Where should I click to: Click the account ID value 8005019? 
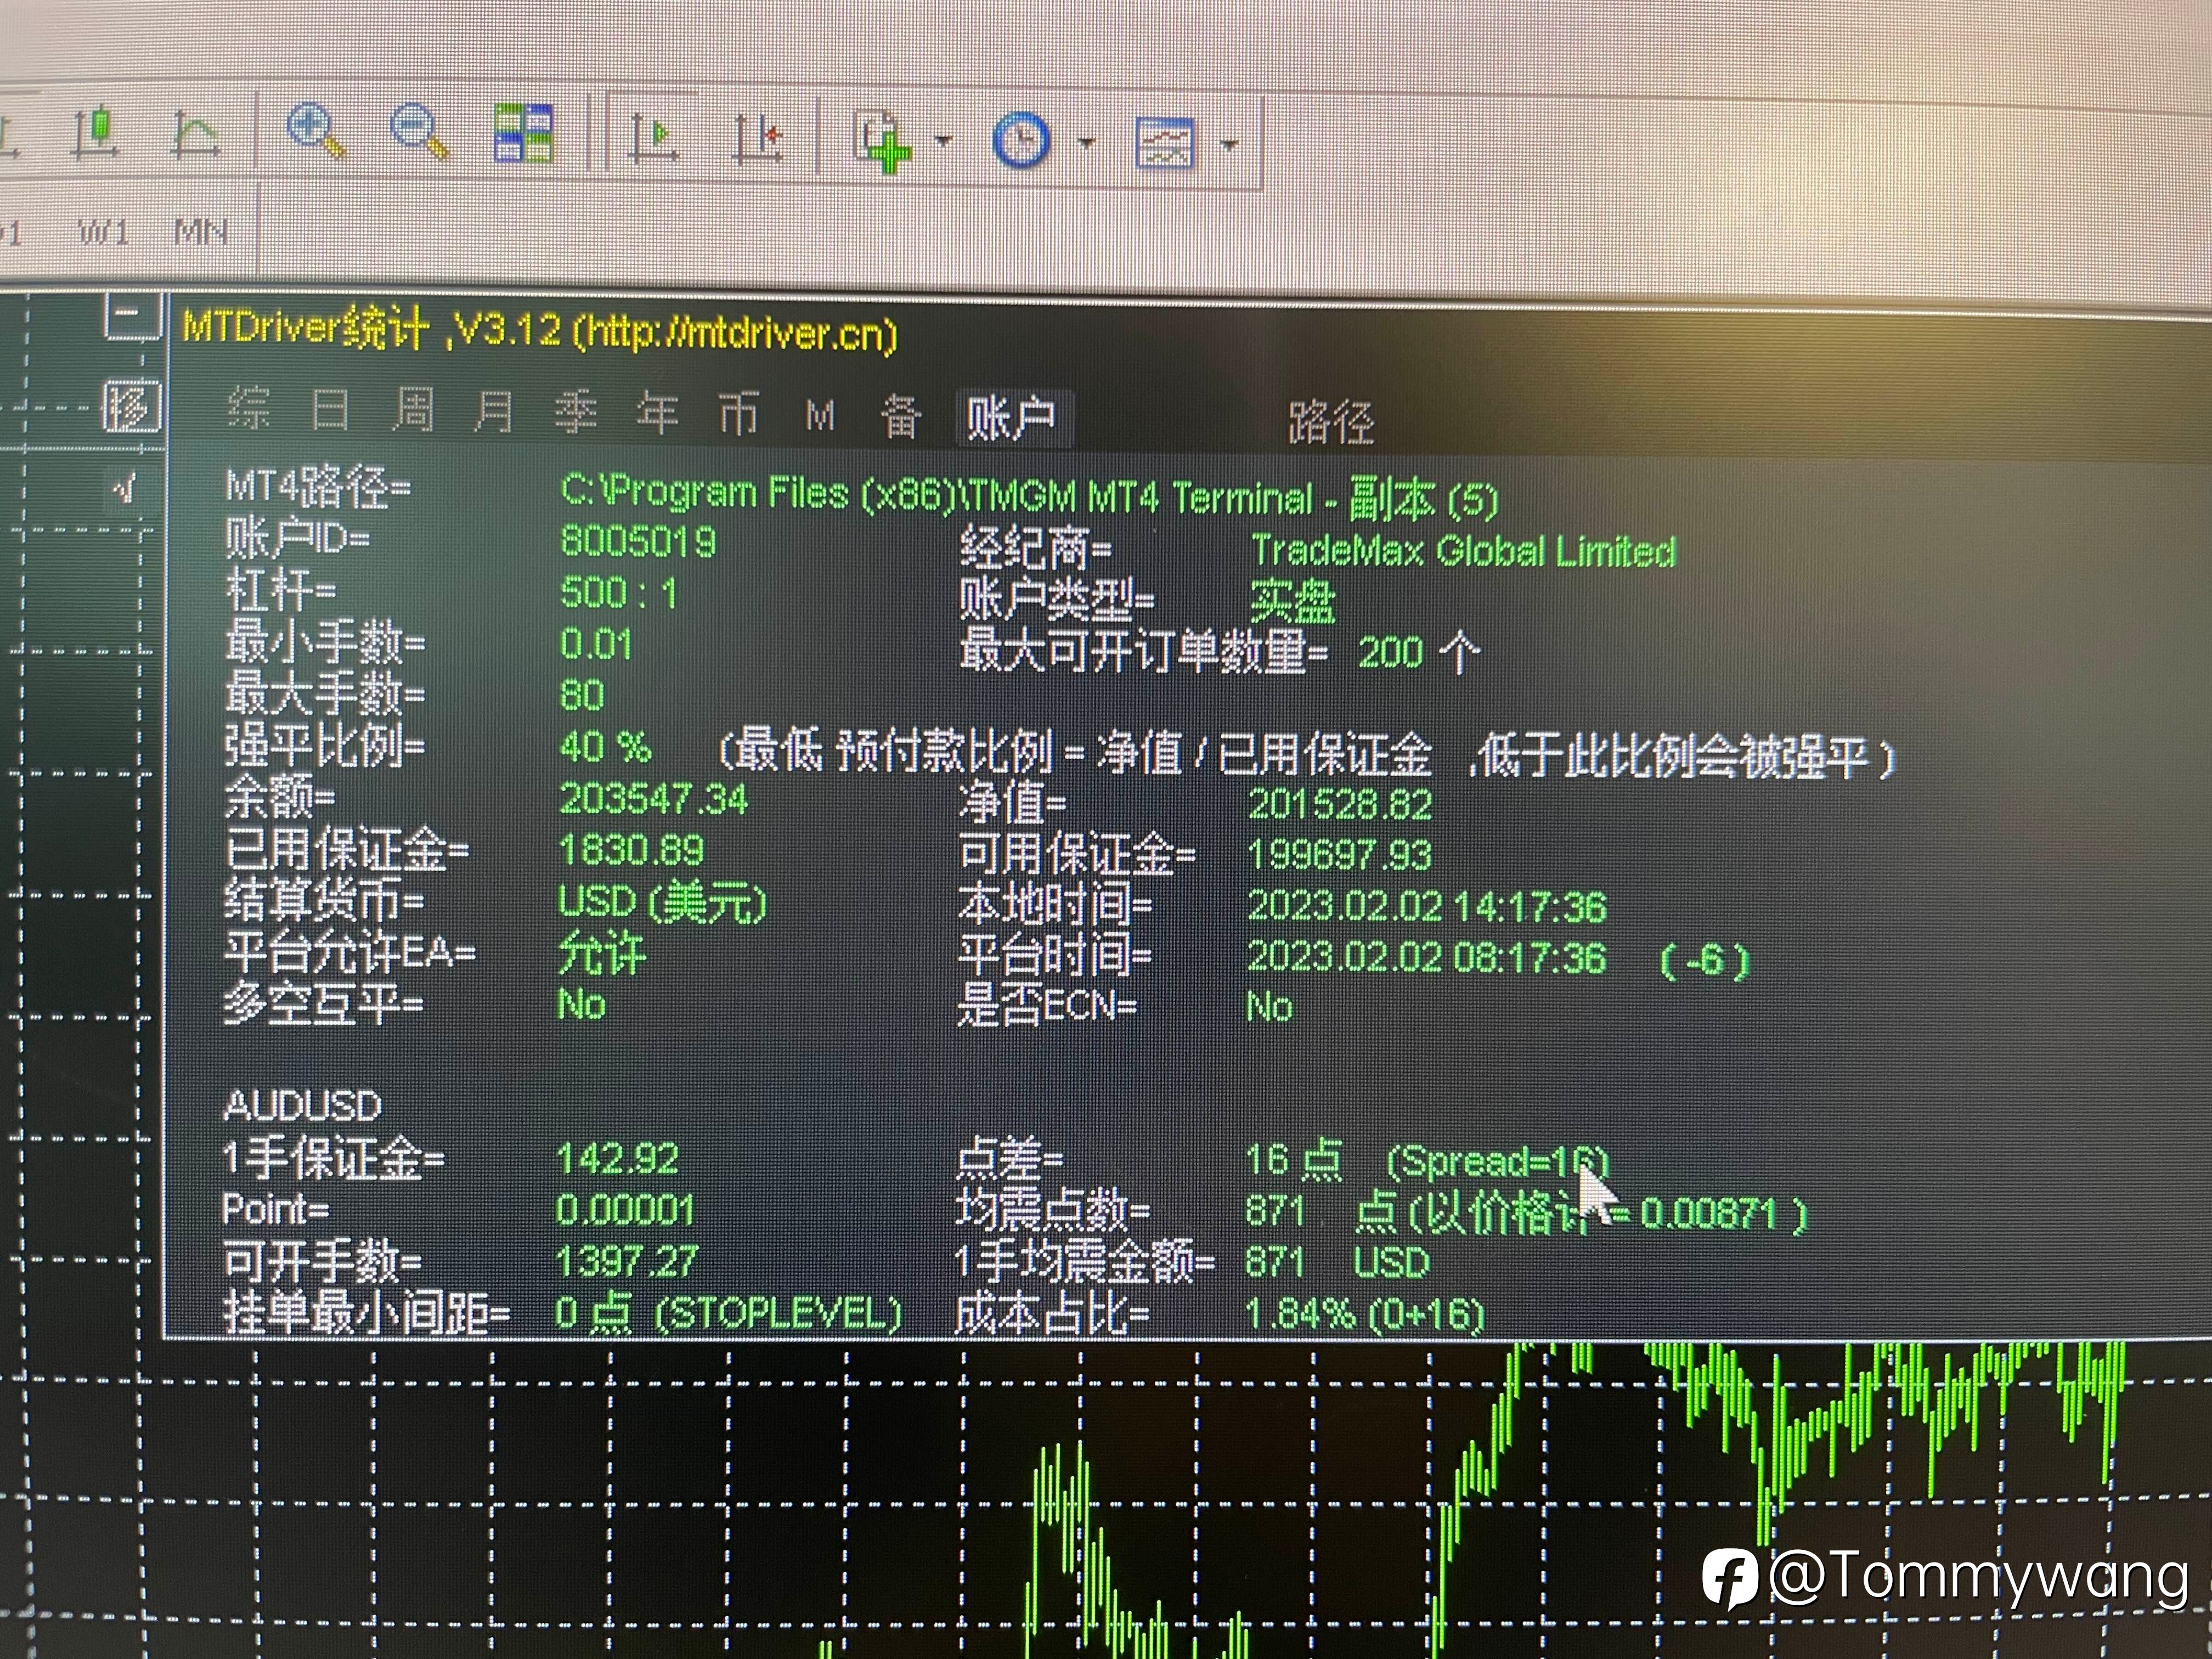point(638,541)
